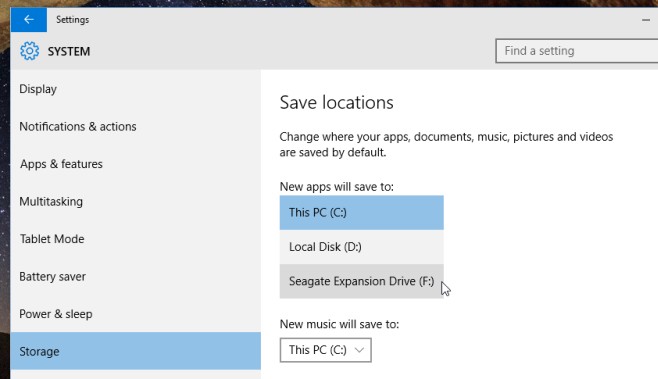The width and height of the screenshot is (658, 379).
Task: Click the chevron on the music drive dropdown
Action: 359,350
